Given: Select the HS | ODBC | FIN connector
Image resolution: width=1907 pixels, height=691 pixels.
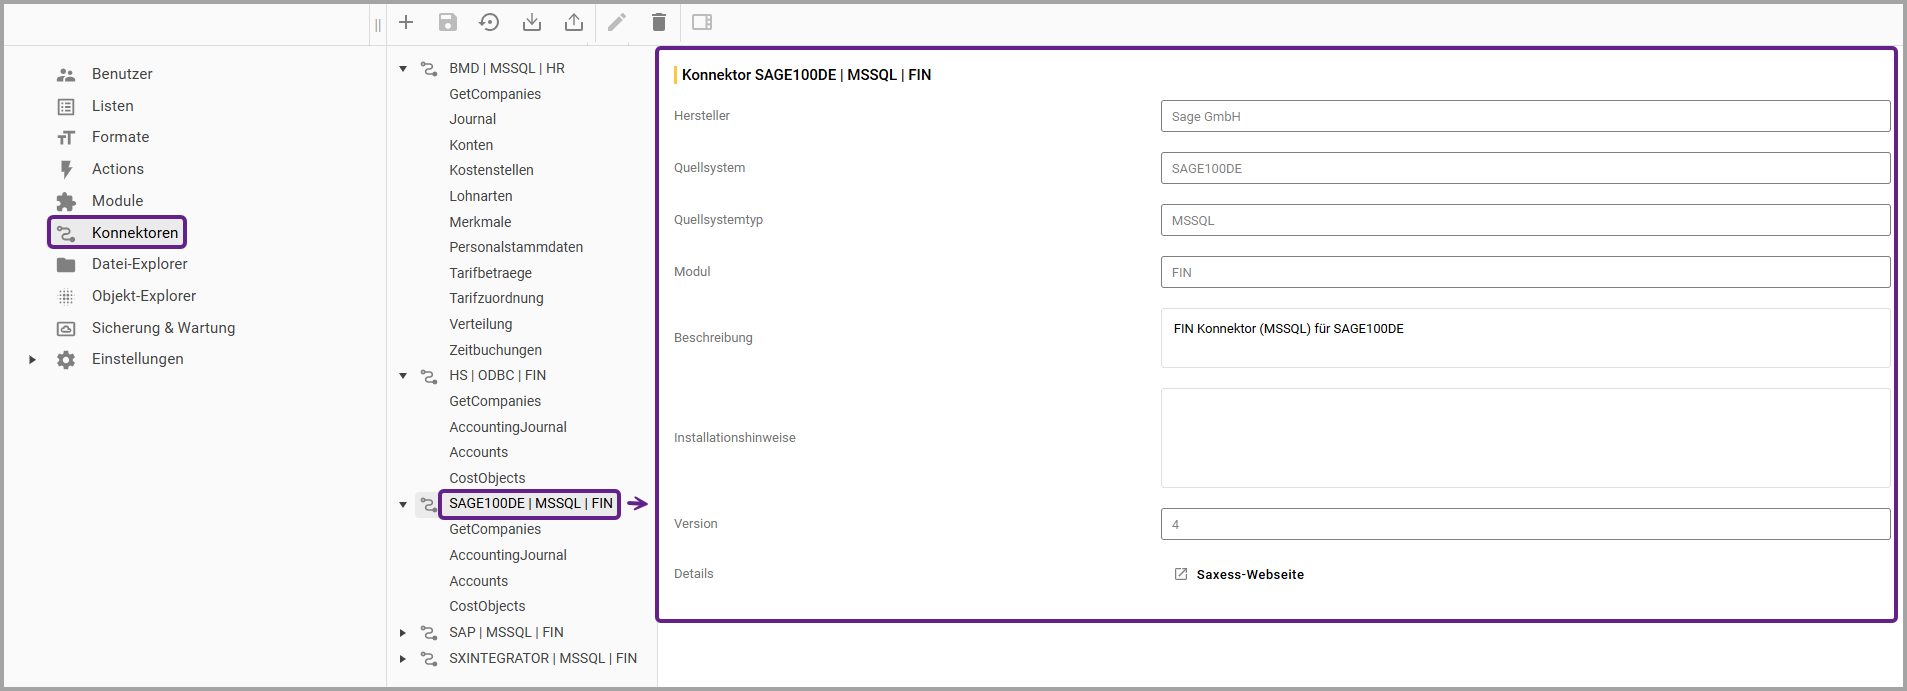Looking at the screenshot, I should point(497,376).
